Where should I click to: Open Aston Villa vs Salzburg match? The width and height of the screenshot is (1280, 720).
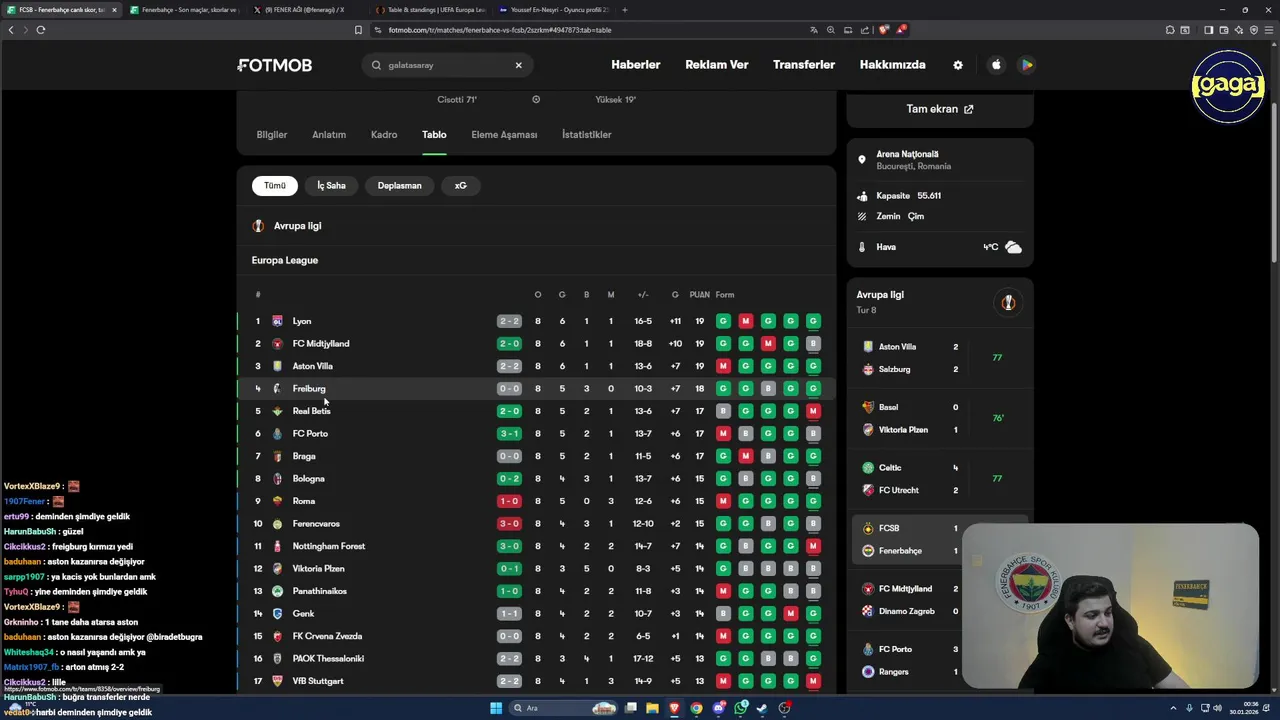click(939, 358)
